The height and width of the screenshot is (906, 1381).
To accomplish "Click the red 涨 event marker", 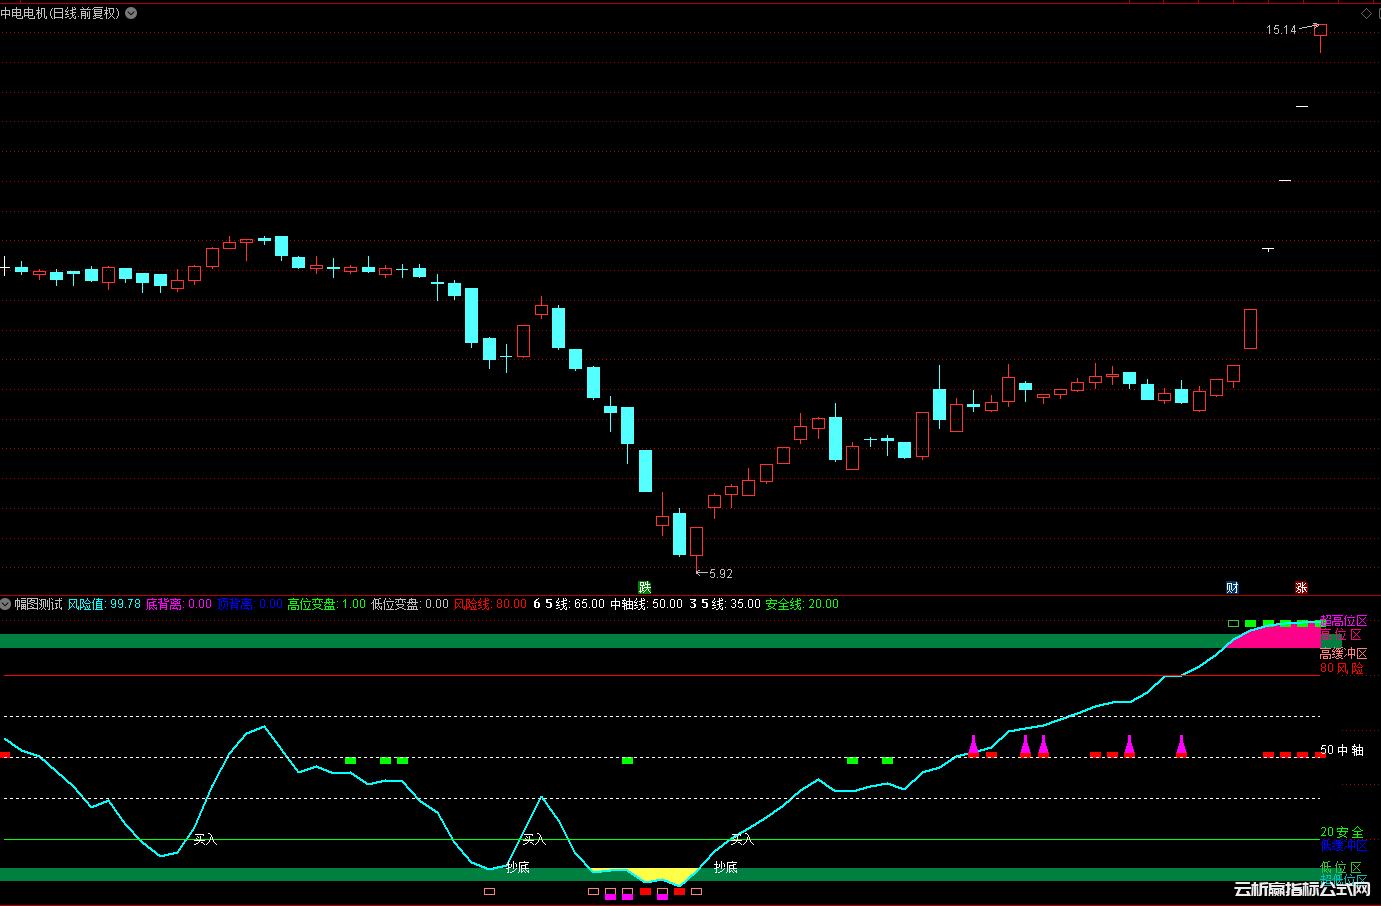I will 1301,587.
